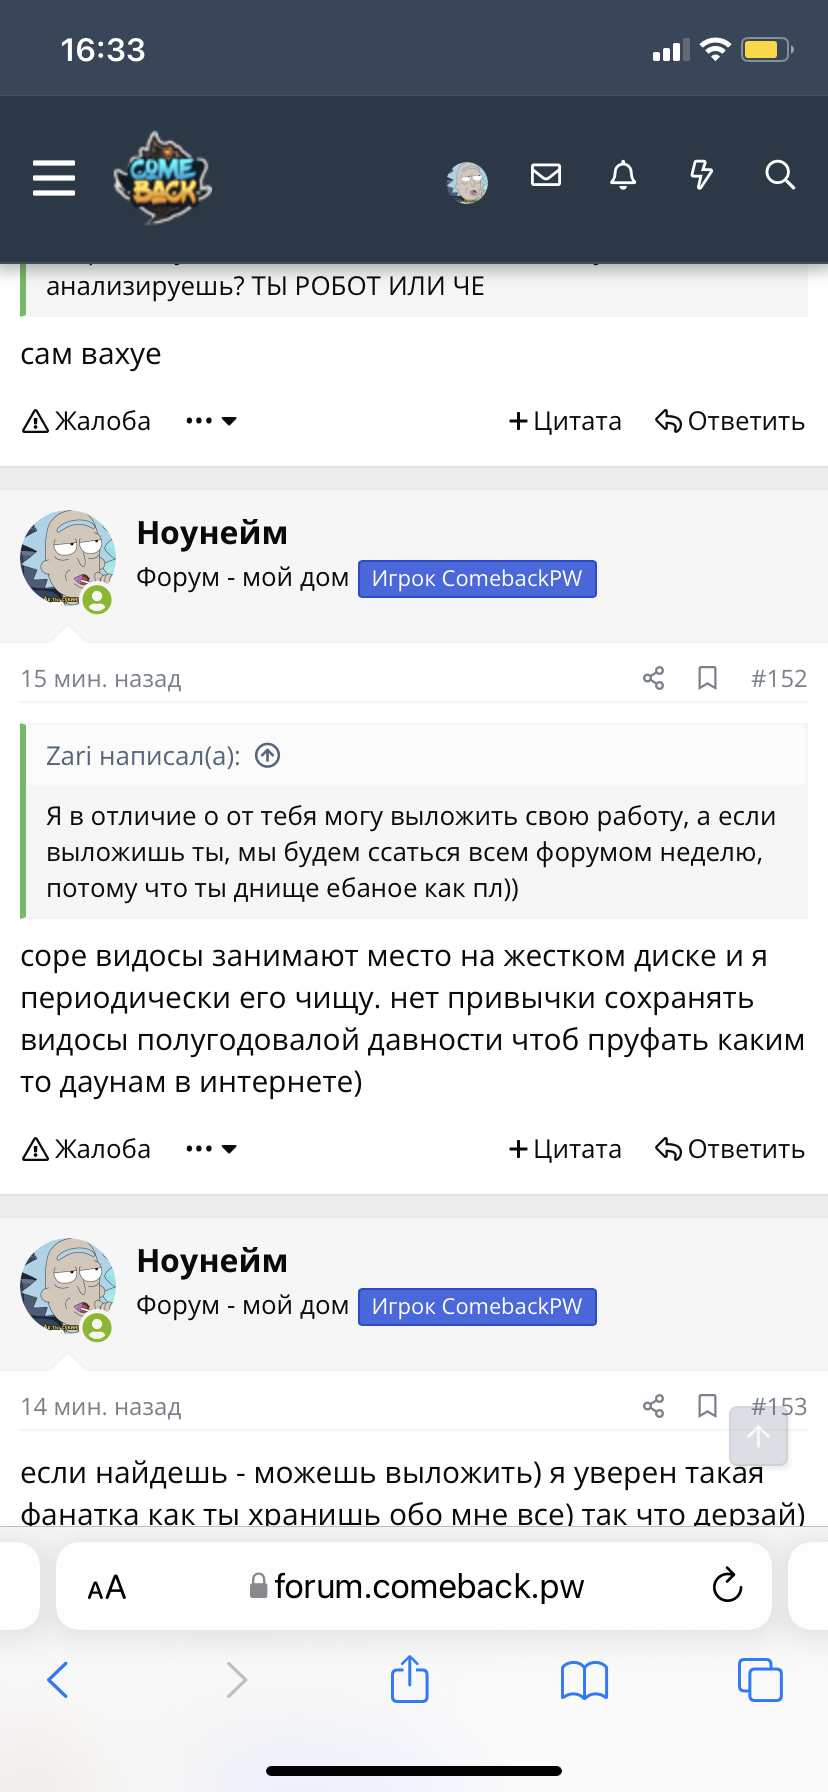Image resolution: width=828 pixels, height=1792 pixels.
Task: Expand the '...' menu below 'сам вахуе'
Action: (210, 421)
